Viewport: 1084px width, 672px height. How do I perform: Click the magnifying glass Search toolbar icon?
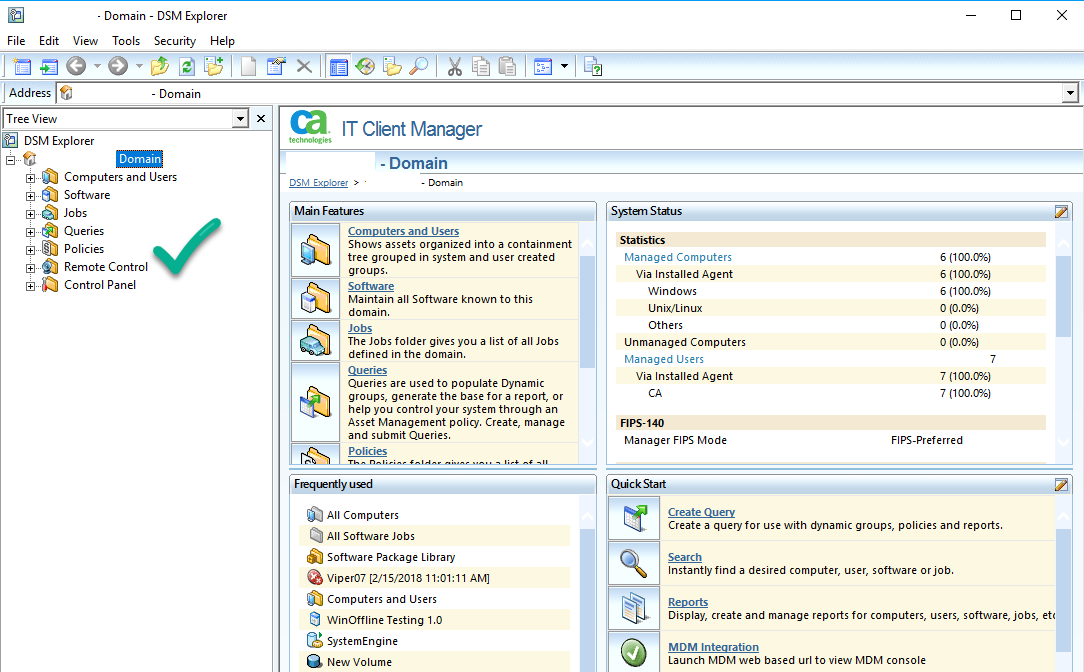click(x=419, y=67)
